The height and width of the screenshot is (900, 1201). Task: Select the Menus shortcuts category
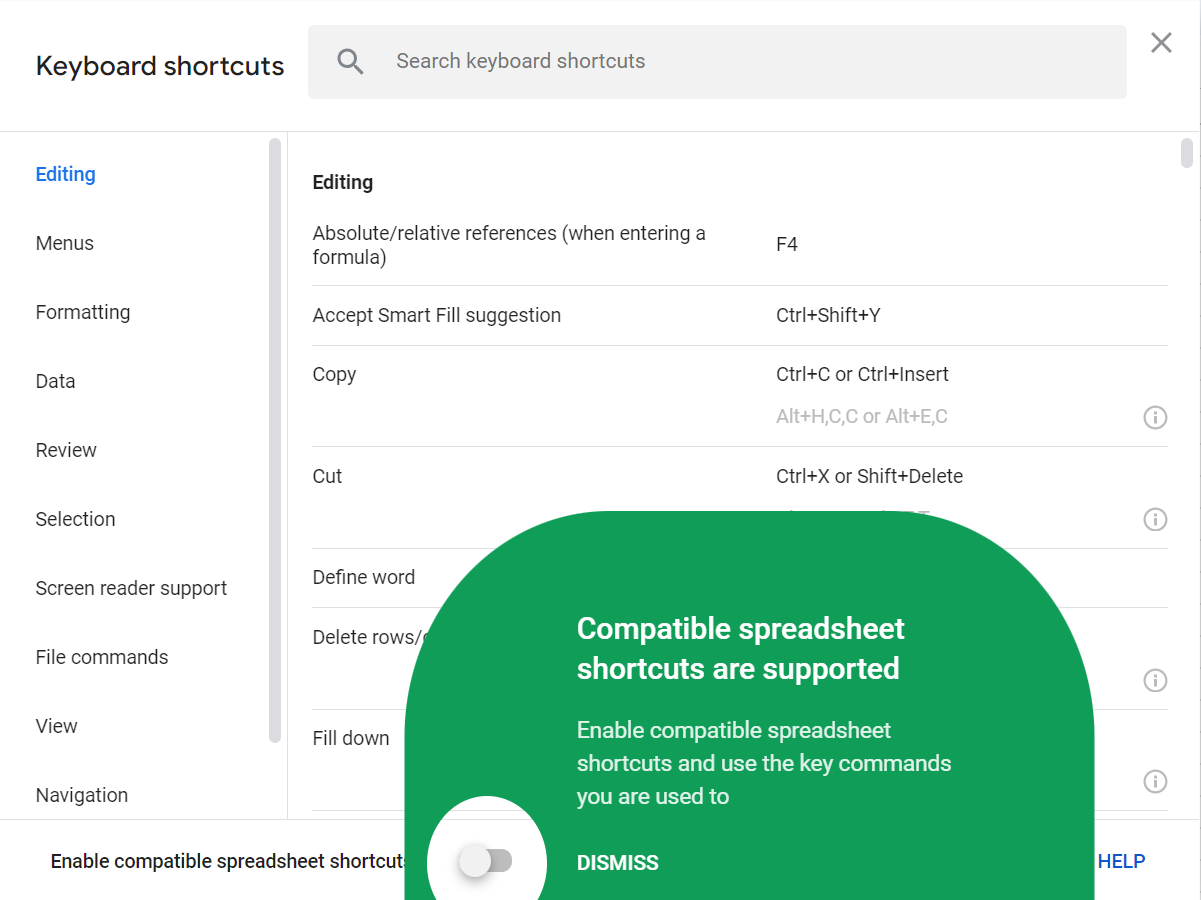[x=64, y=243]
